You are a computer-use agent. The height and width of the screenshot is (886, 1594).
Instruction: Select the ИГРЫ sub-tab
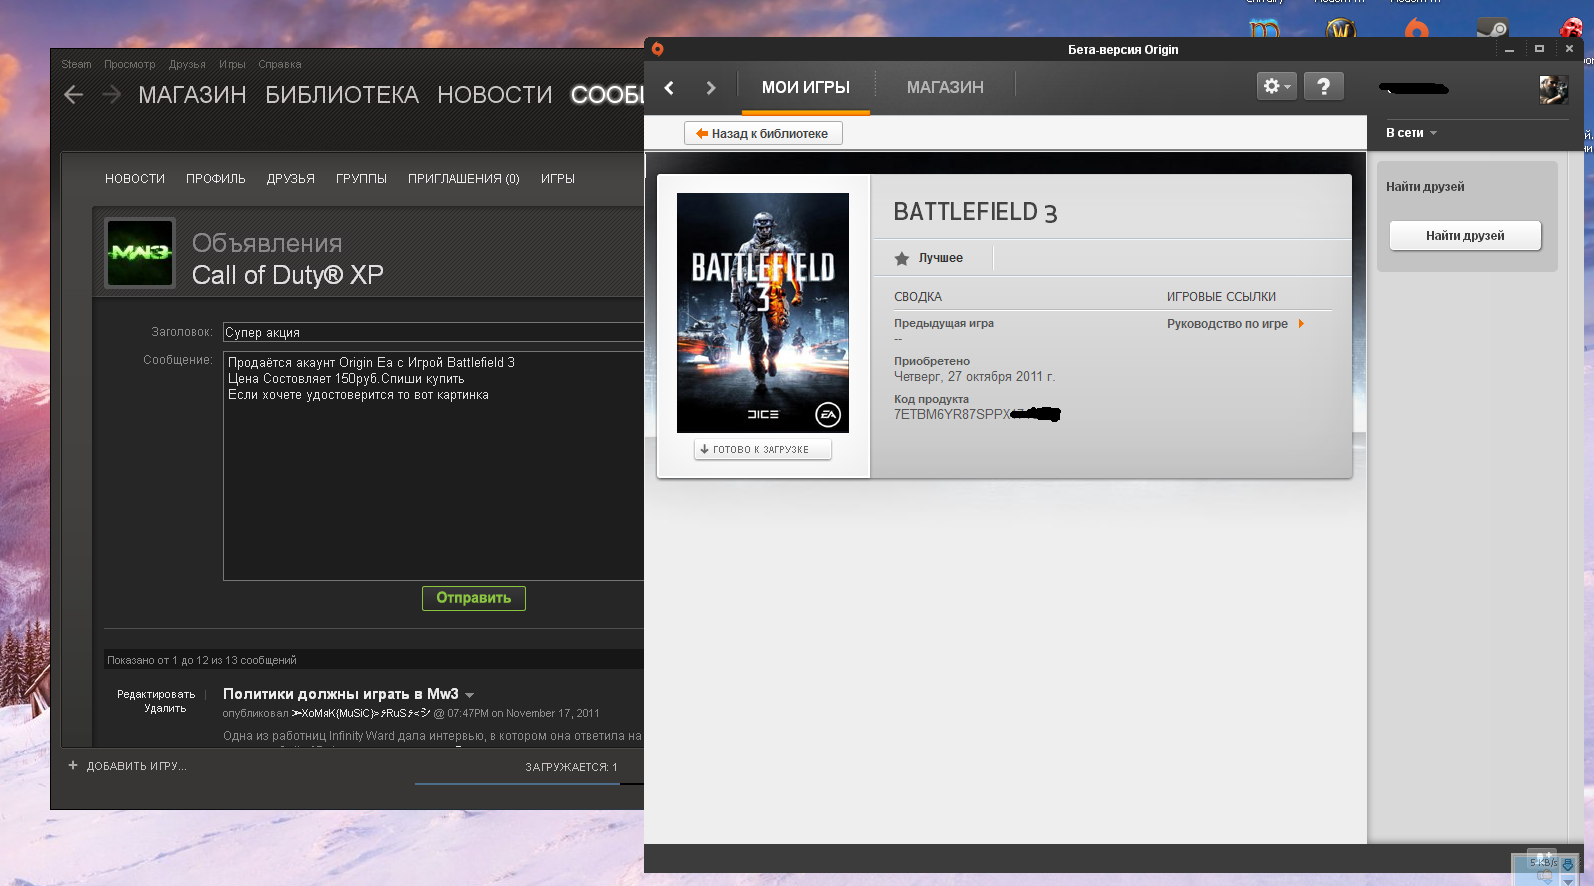click(x=558, y=179)
